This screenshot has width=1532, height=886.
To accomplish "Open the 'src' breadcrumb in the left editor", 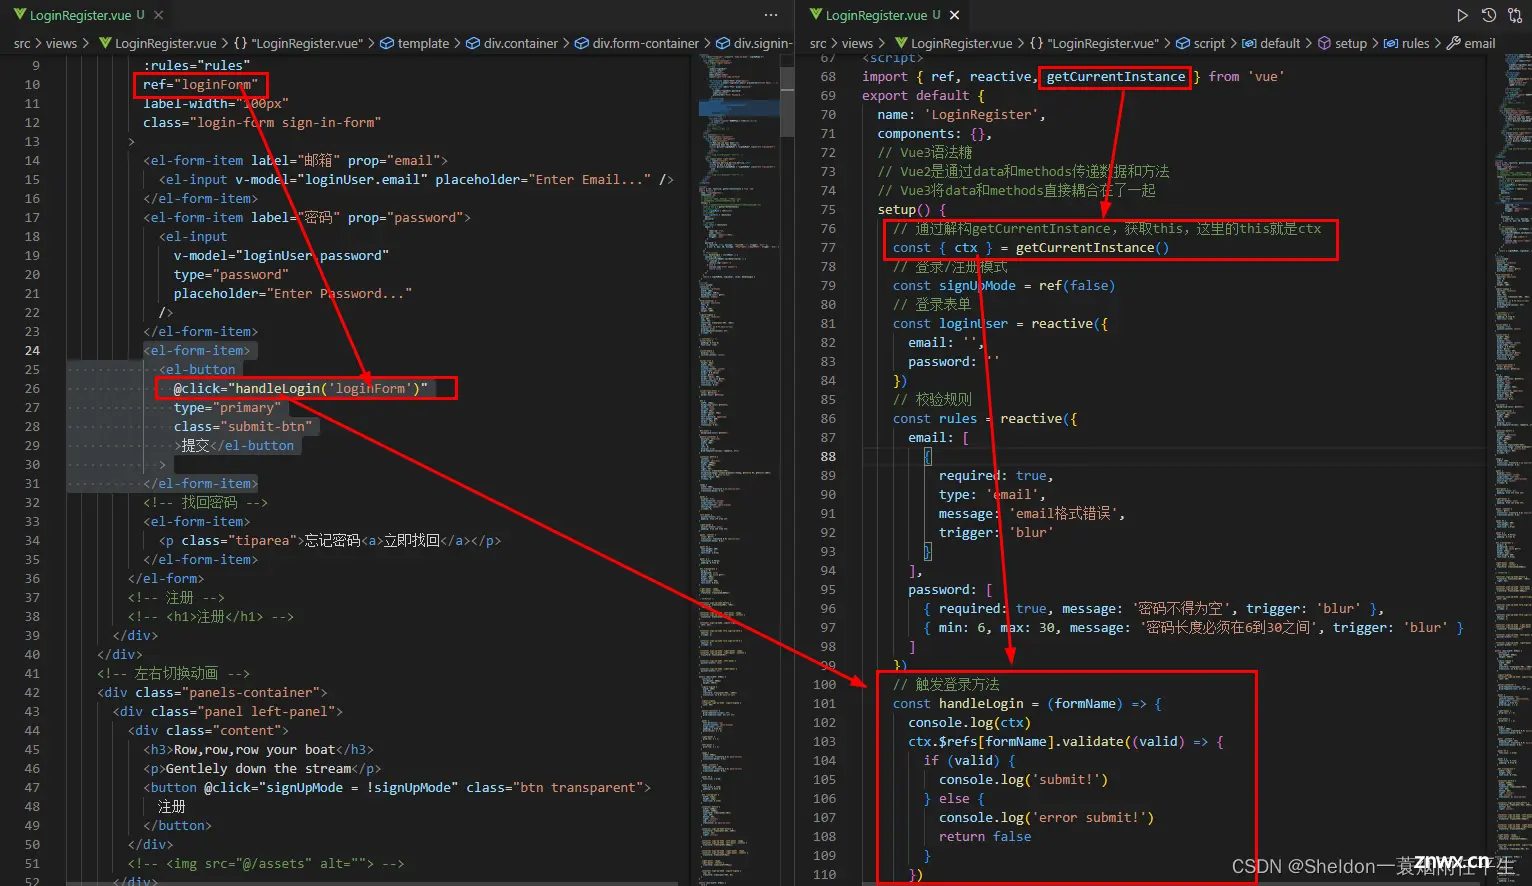I will pyautogui.click(x=22, y=43).
